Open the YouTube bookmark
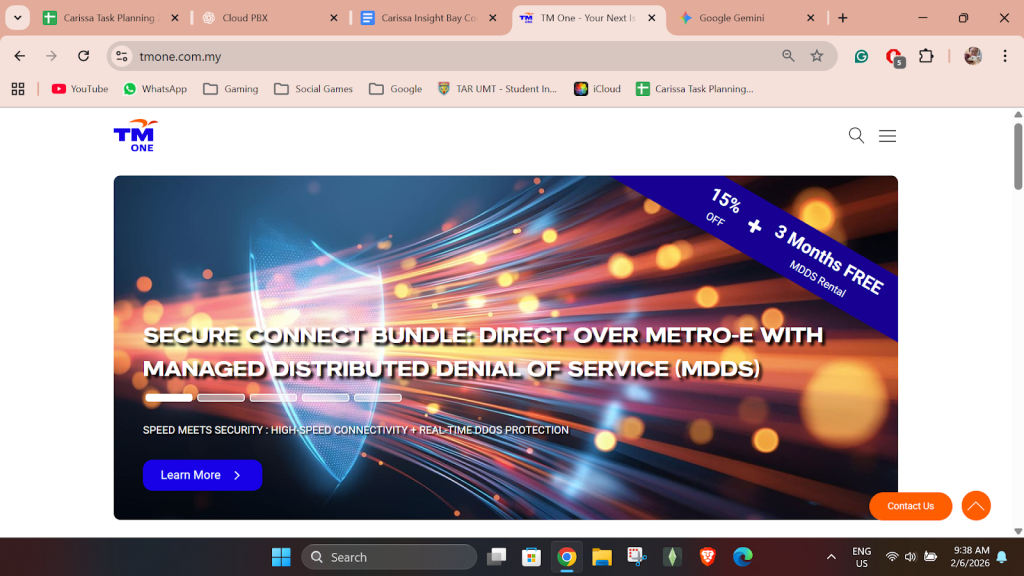 pyautogui.click(x=80, y=89)
